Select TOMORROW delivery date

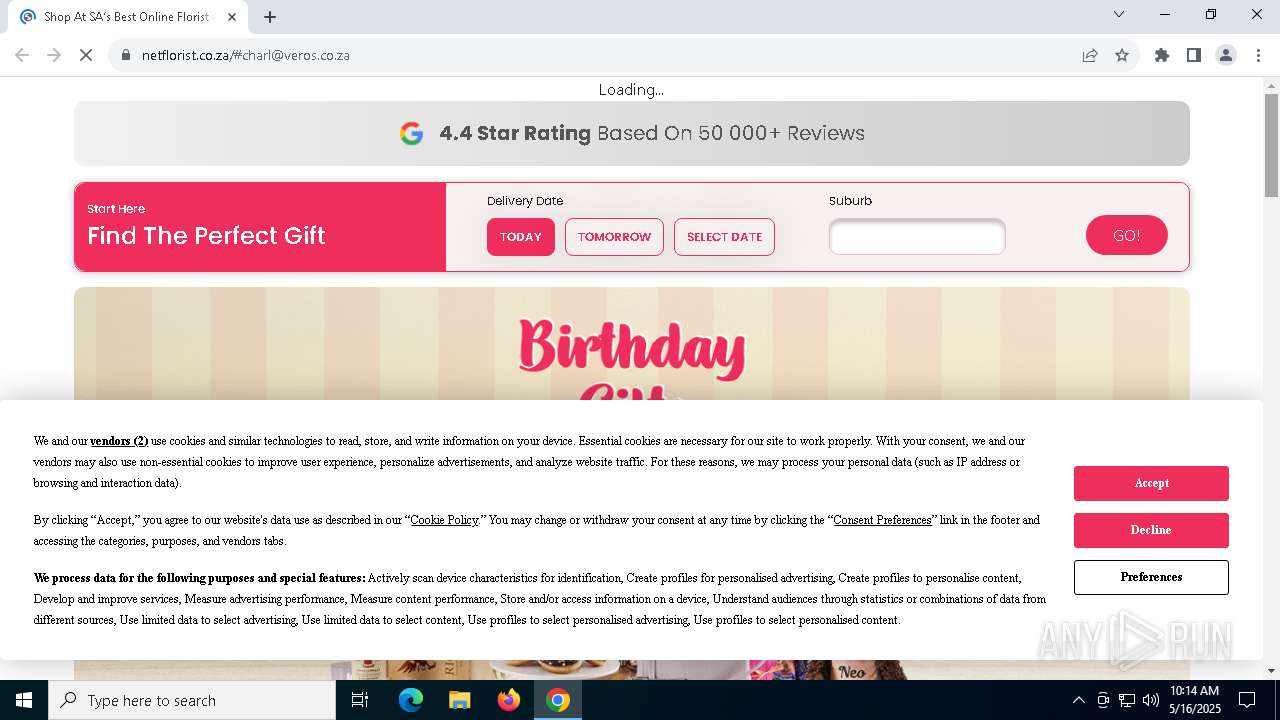[614, 237]
